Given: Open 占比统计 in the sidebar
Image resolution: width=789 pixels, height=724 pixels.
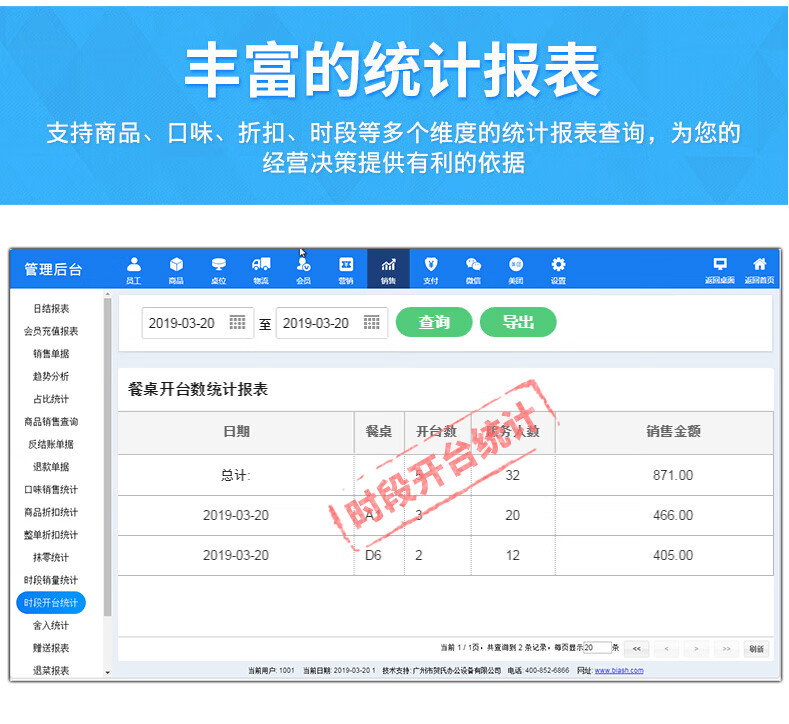Looking at the screenshot, I should coord(51,399).
